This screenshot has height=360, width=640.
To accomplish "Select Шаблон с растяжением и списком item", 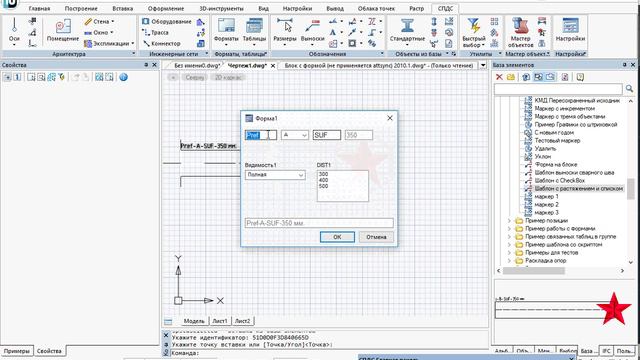I will (578, 189).
